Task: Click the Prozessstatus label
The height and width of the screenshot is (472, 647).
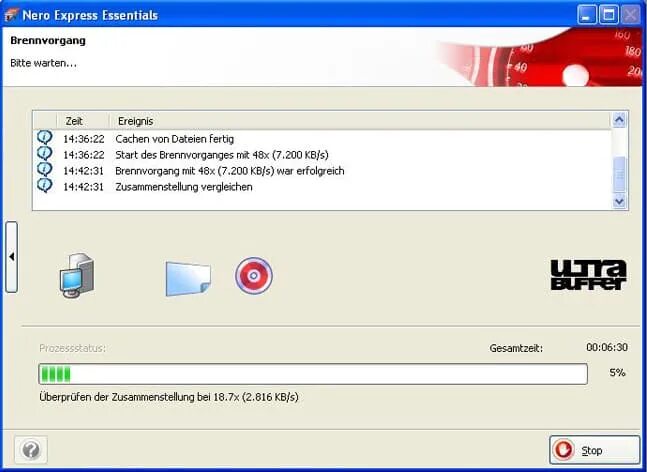Action: coord(72,348)
